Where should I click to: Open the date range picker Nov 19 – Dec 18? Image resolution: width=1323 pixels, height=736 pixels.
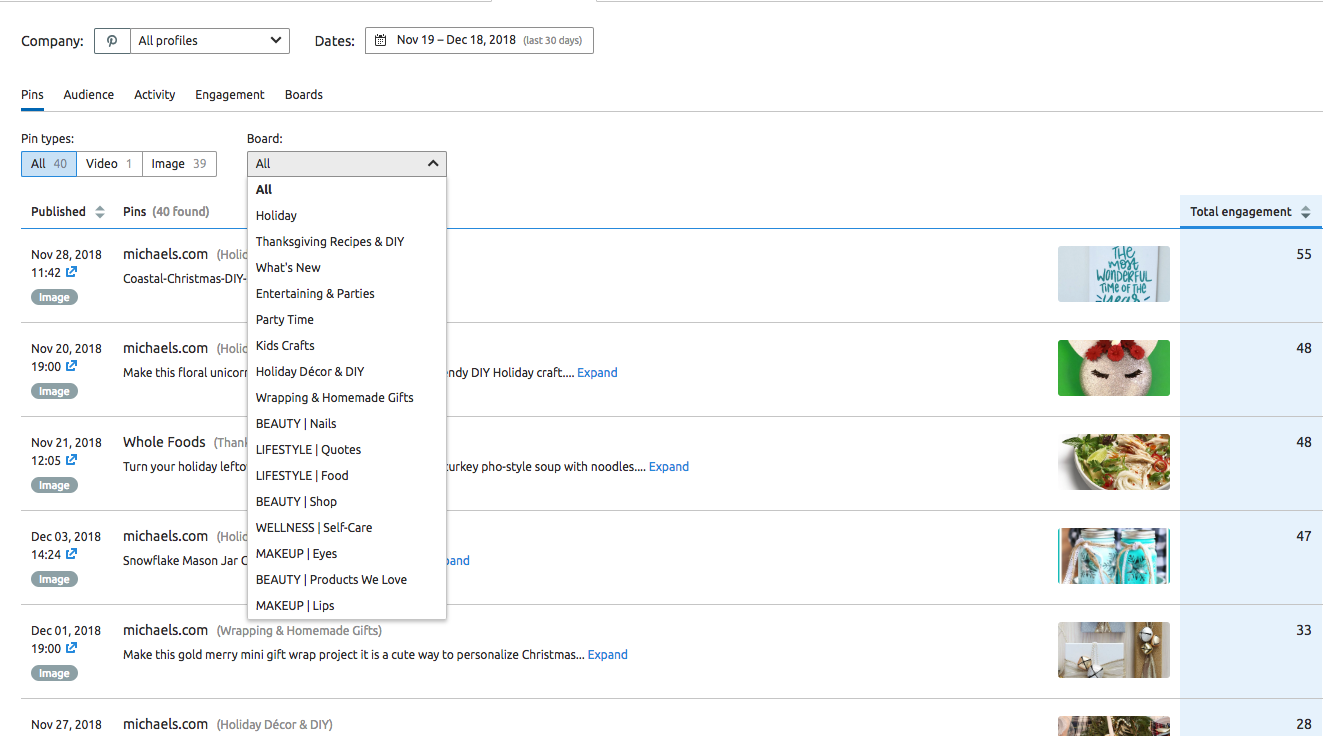tap(479, 41)
